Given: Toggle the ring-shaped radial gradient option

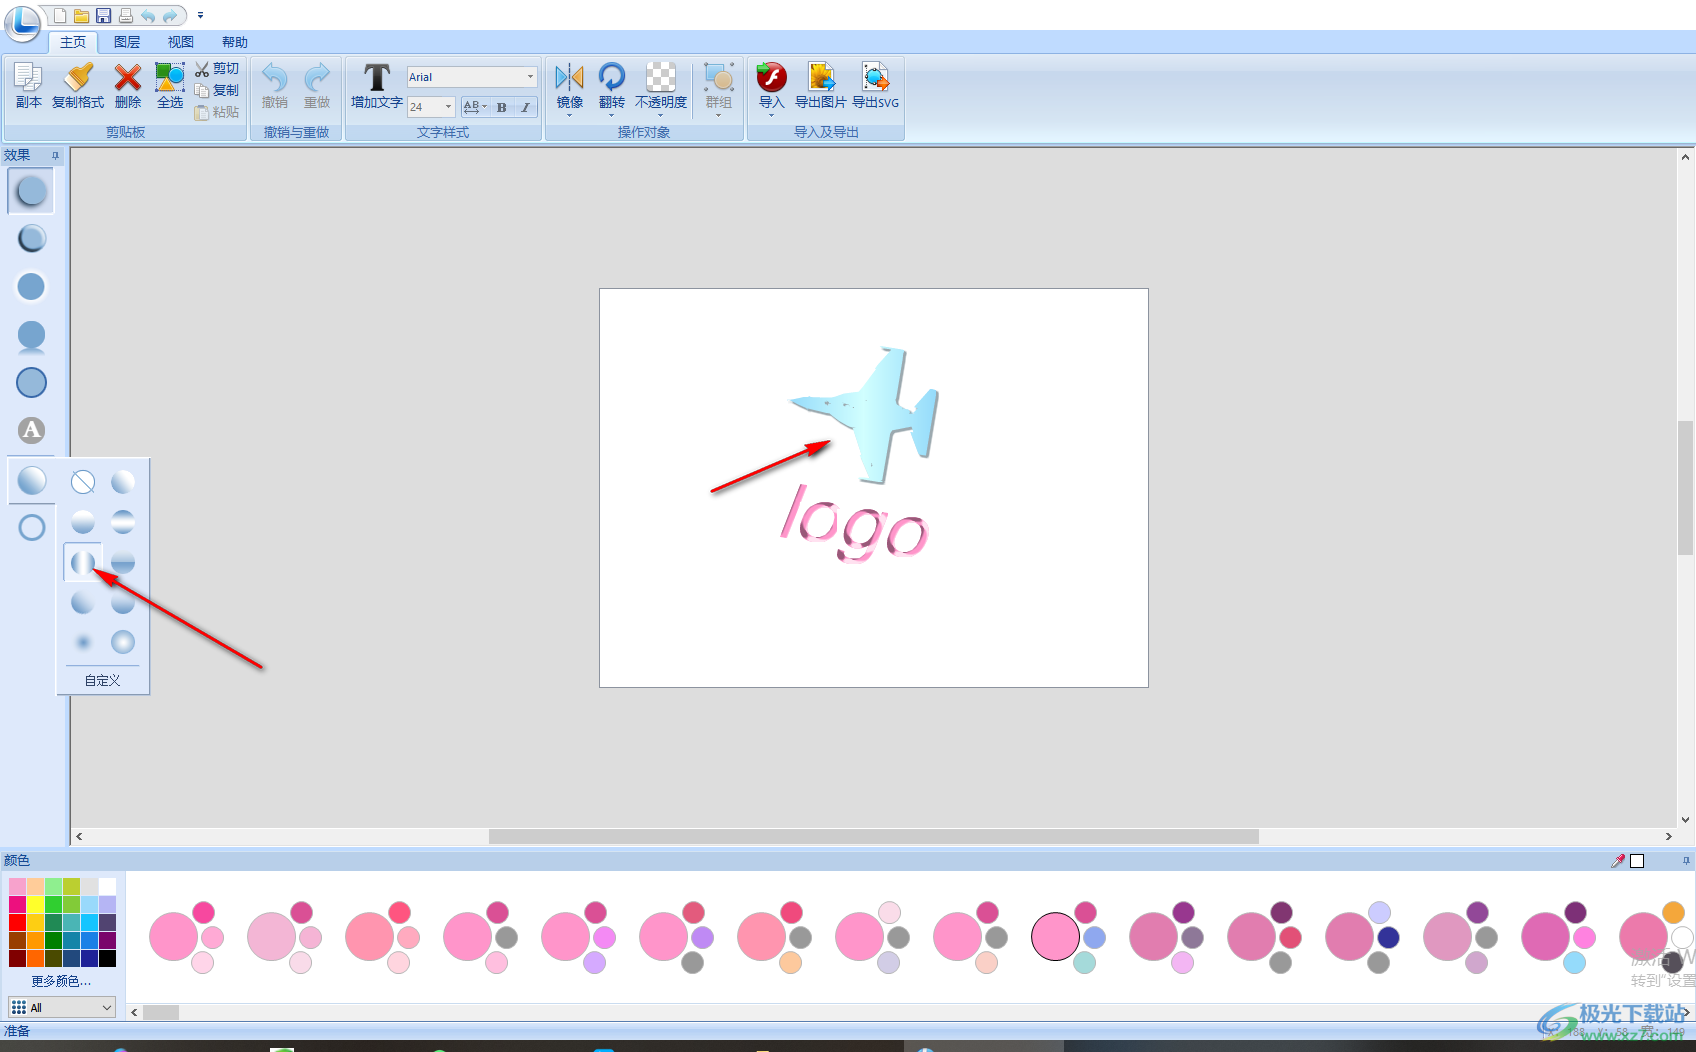Looking at the screenshot, I should tap(123, 642).
